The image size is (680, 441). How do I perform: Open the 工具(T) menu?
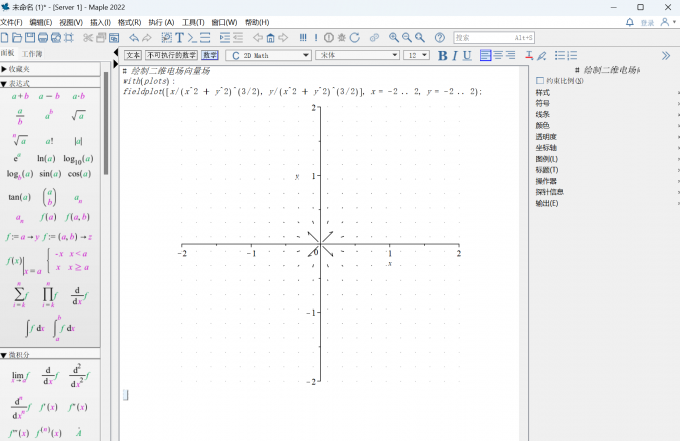[x=193, y=22]
